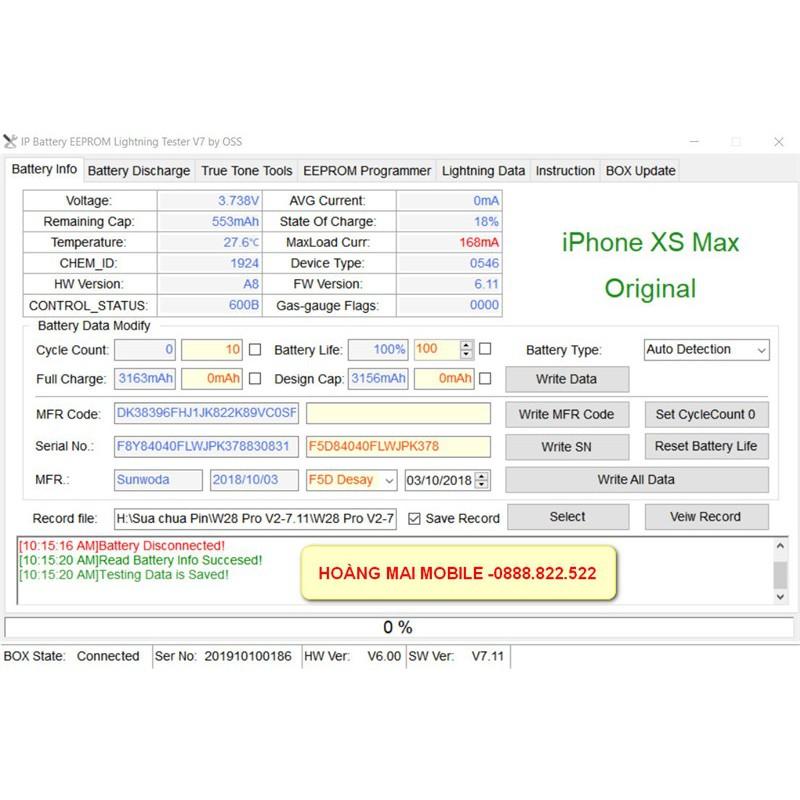The width and height of the screenshot is (800, 800).
Task: Click the new Cycle Count field showing 10
Action: [x=212, y=349]
